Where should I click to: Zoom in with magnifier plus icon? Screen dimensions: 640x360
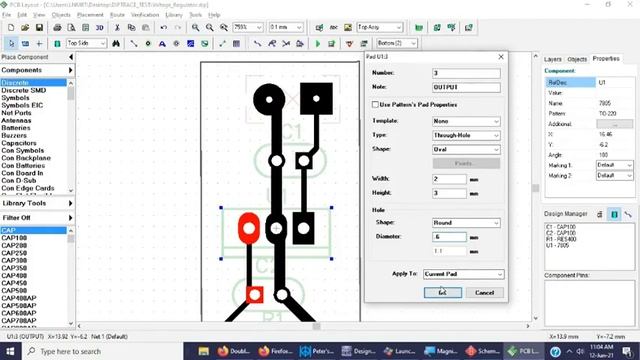196,27
